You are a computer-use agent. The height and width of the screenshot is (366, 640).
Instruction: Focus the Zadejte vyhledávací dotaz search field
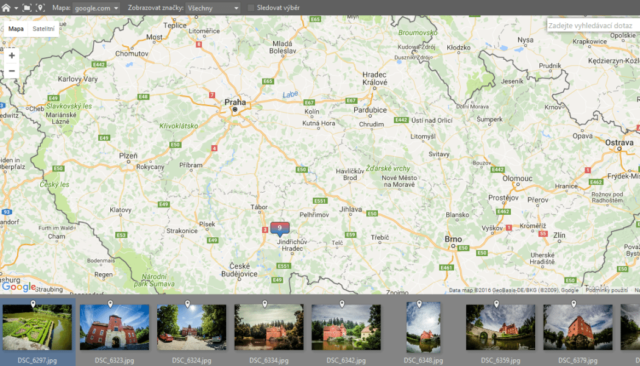[x=593, y=25]
